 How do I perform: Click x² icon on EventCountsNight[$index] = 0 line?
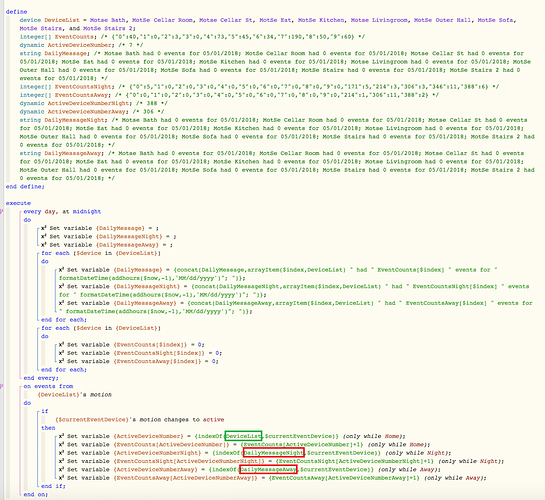click(61, 353)
